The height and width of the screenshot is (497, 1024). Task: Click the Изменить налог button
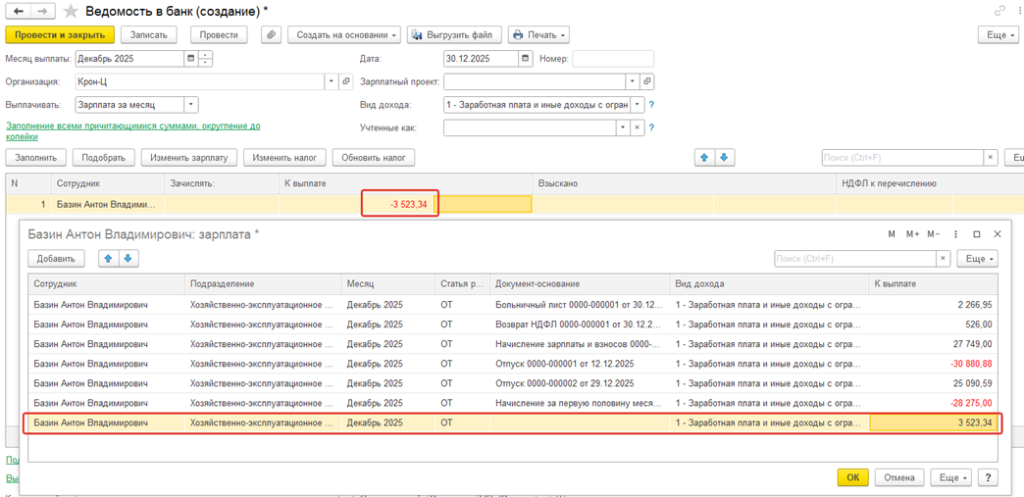click(x=285, y=157)
